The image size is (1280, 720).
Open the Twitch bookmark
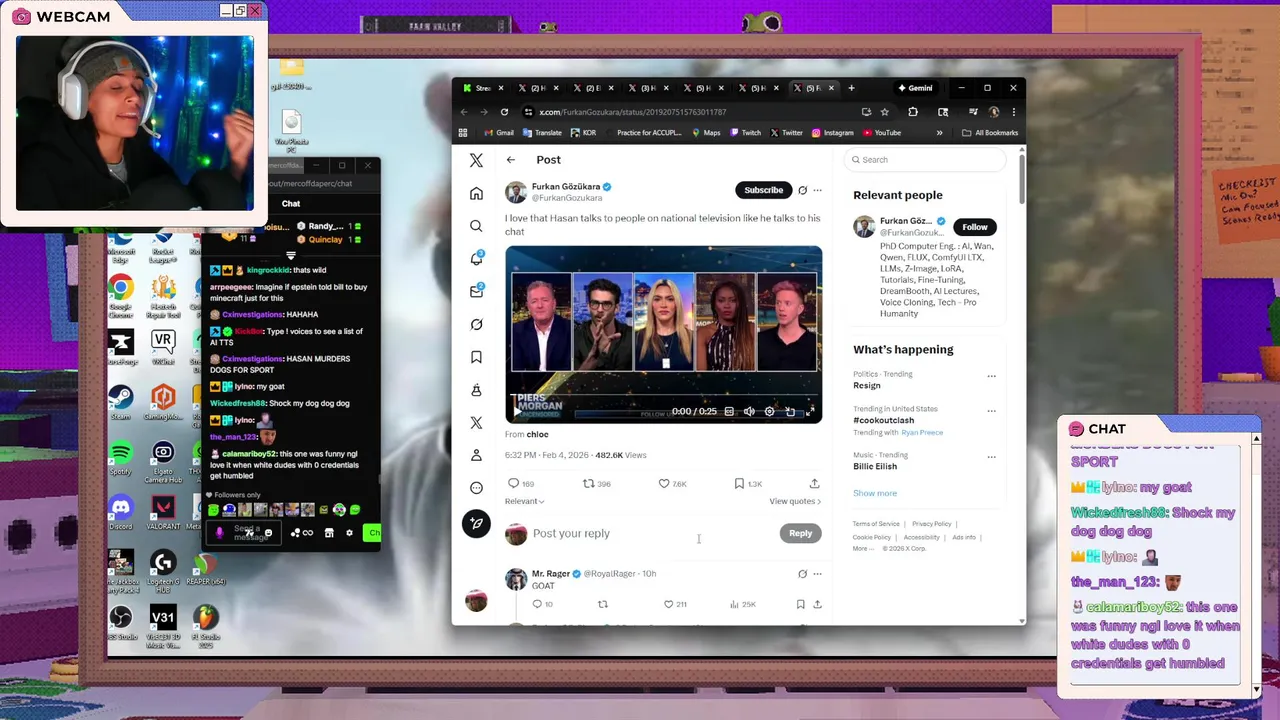click(x=745, y=133)
